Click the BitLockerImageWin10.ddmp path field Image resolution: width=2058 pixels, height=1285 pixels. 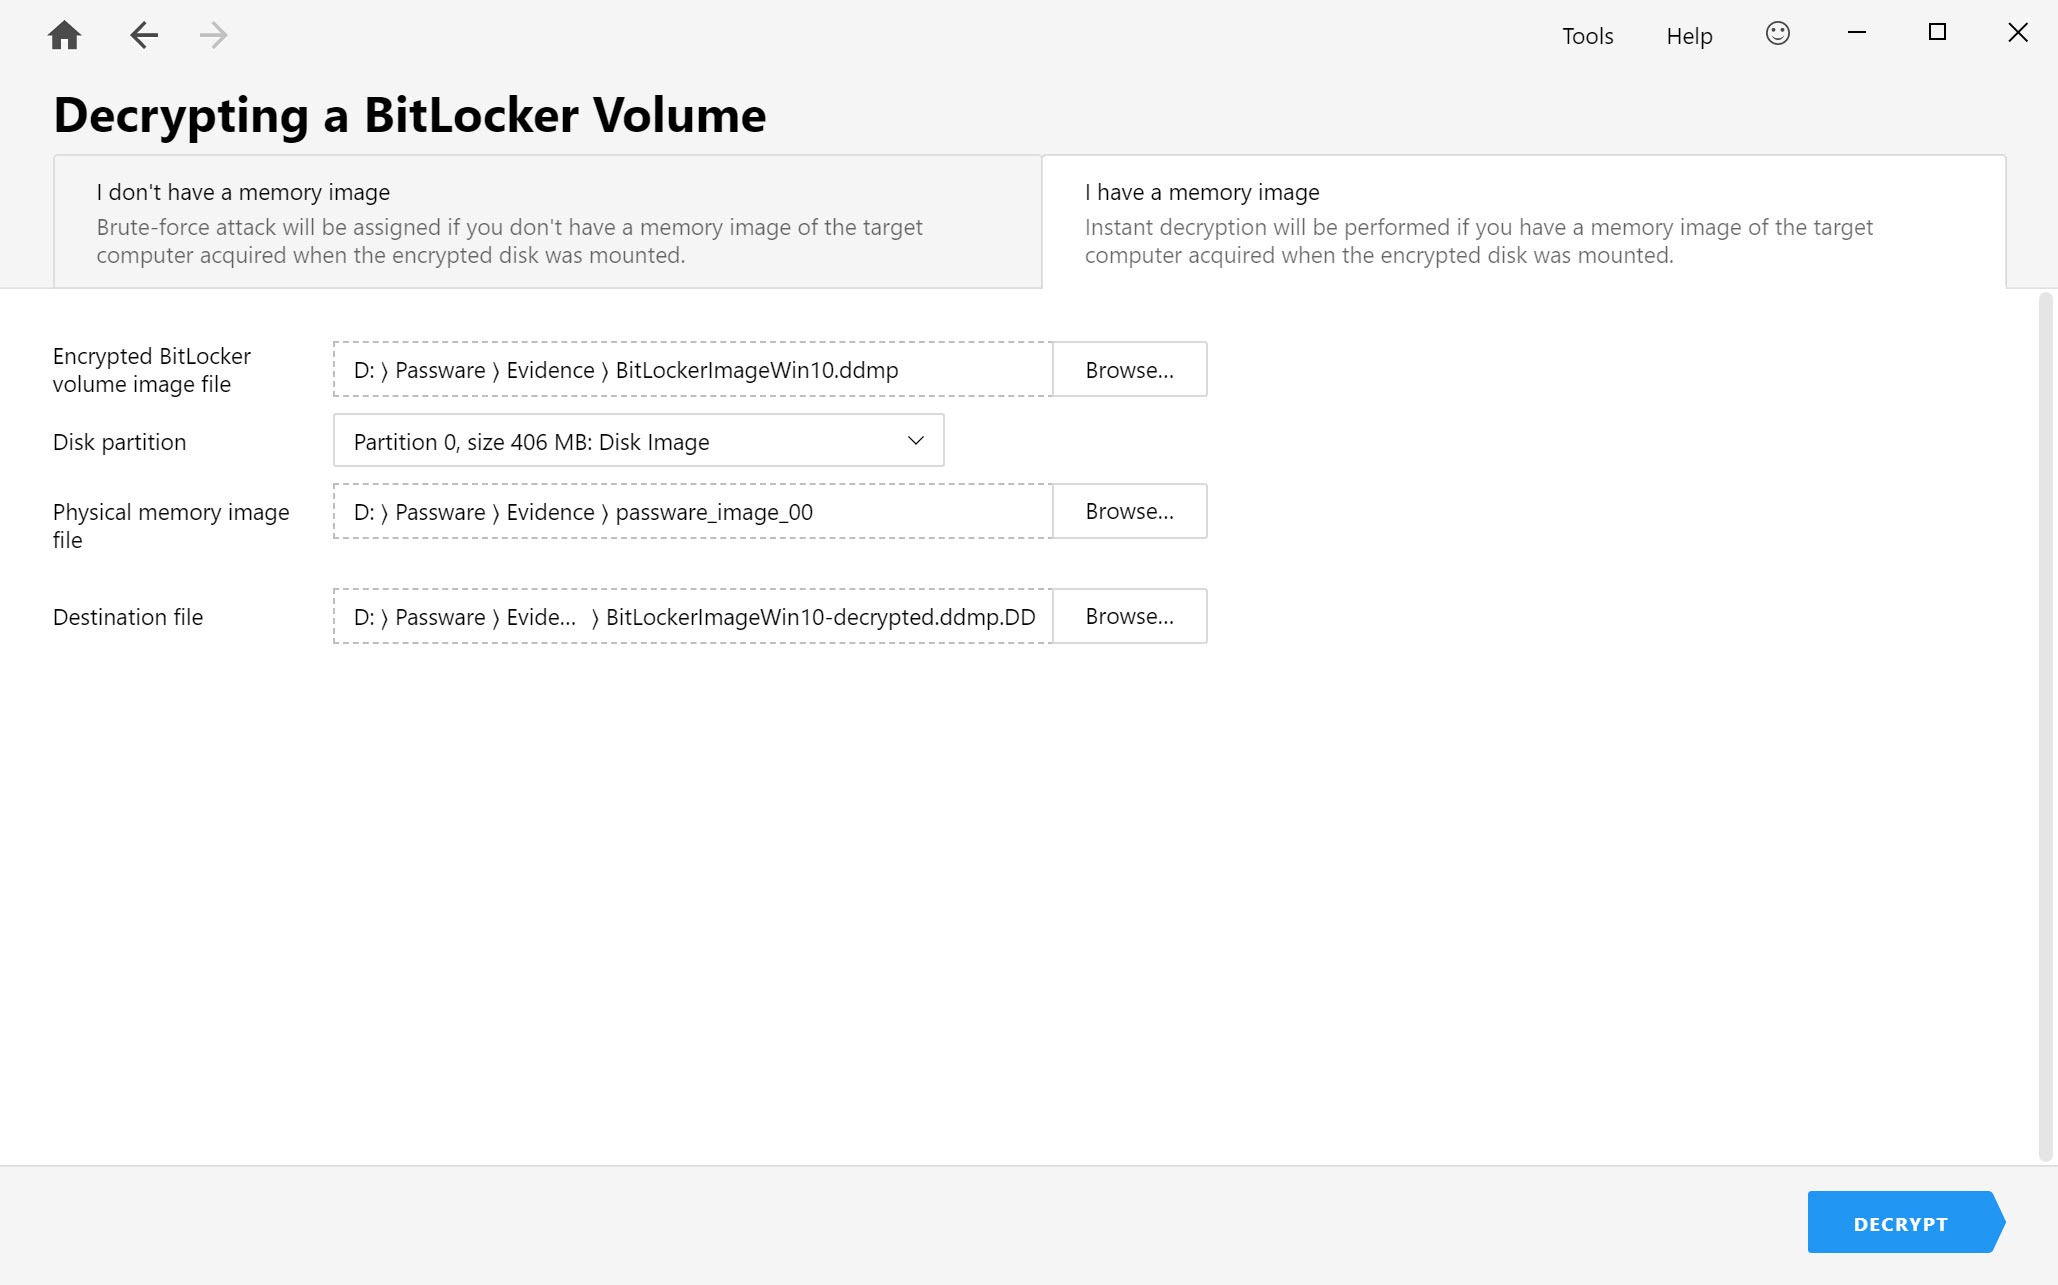(x=693, y=370)
